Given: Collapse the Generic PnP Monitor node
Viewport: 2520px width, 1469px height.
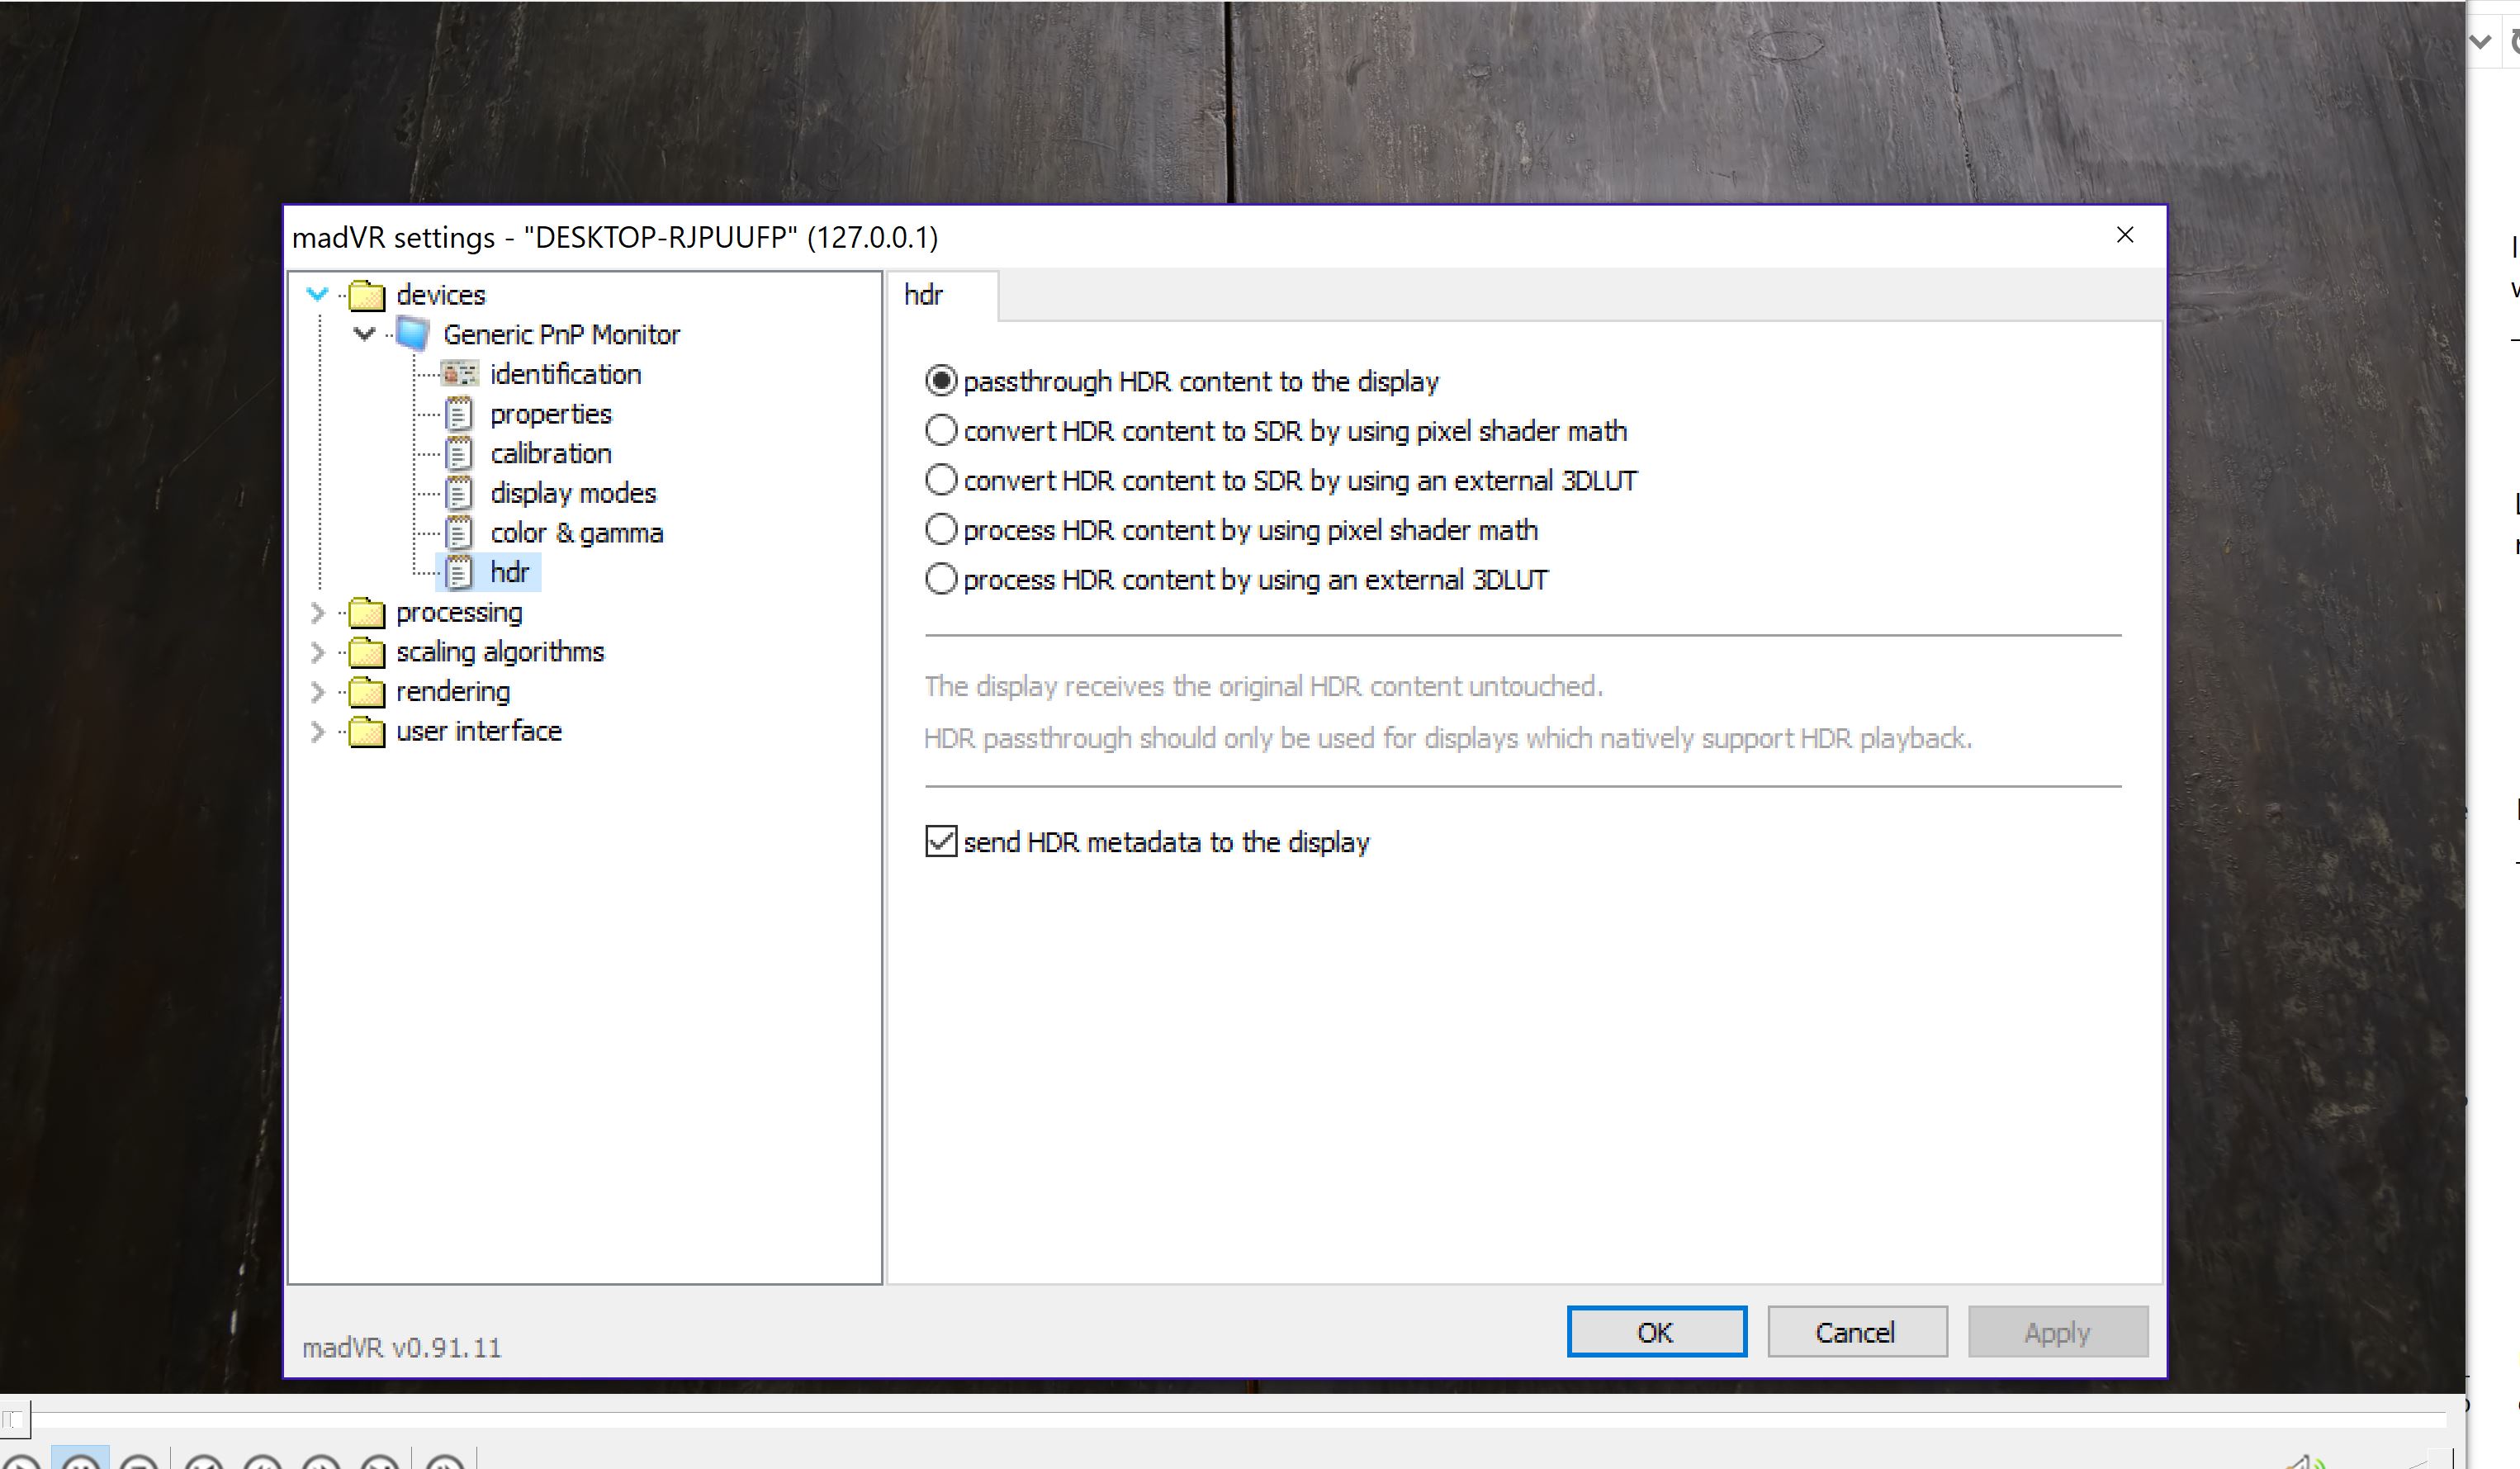Looking at the screenshot, I should coord(365,334).
